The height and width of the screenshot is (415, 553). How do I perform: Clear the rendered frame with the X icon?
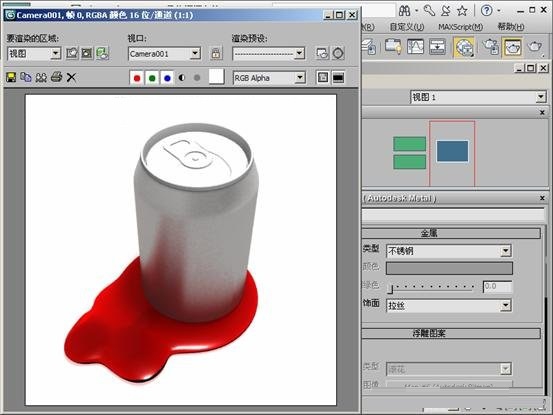pyautogui.click(x=71, y=77)
